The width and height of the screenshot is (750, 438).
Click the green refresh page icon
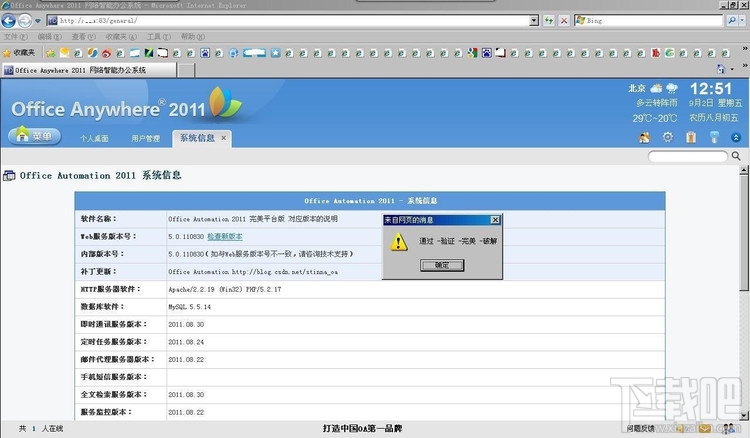pyautogui.click(x=549, y=21)
